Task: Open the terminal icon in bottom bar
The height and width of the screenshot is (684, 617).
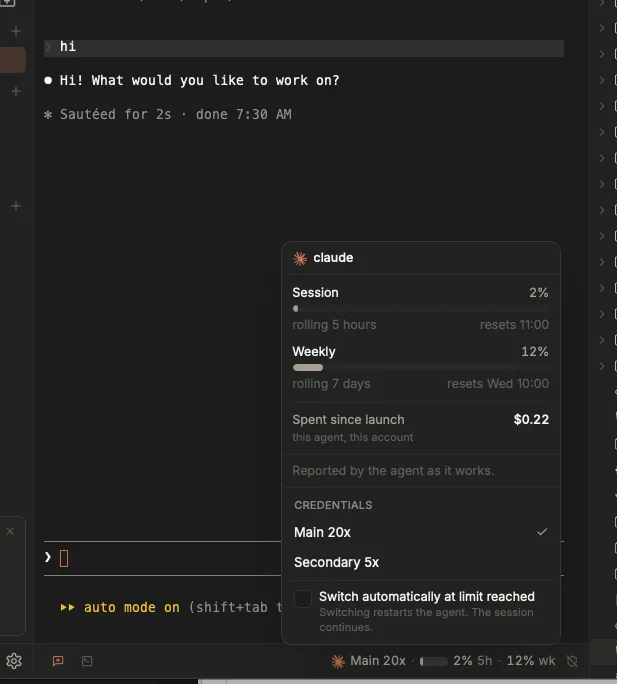Action: [87, 661]
